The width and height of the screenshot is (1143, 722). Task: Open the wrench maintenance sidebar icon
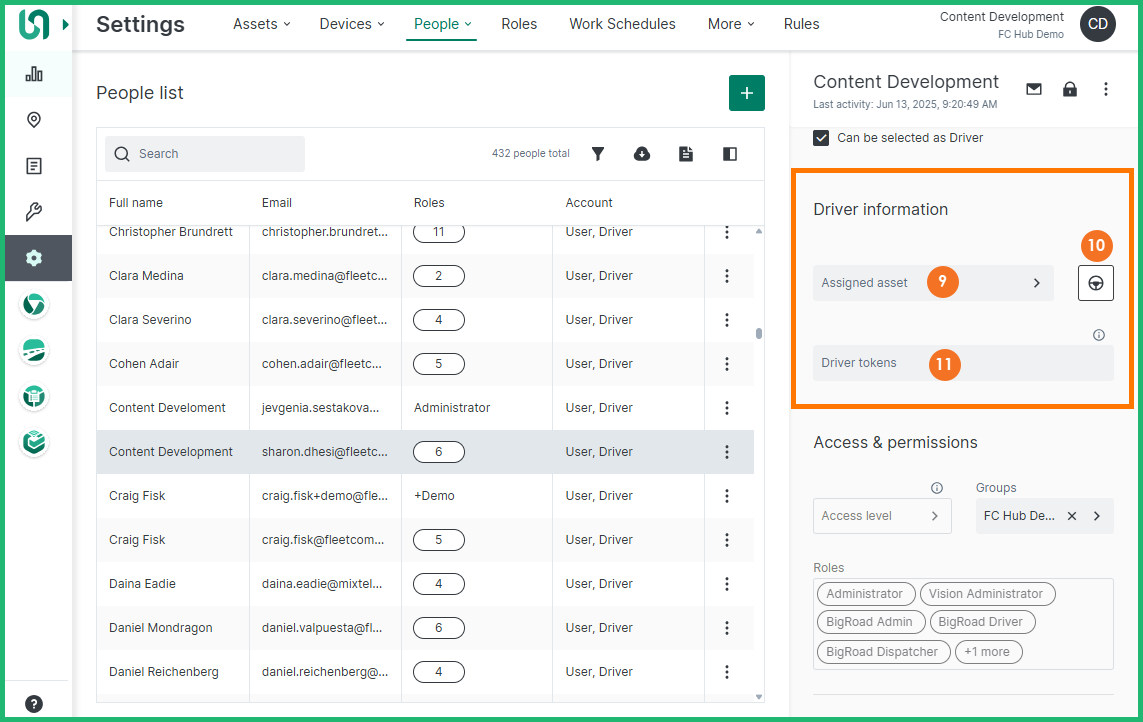click(x=34, y=212)
